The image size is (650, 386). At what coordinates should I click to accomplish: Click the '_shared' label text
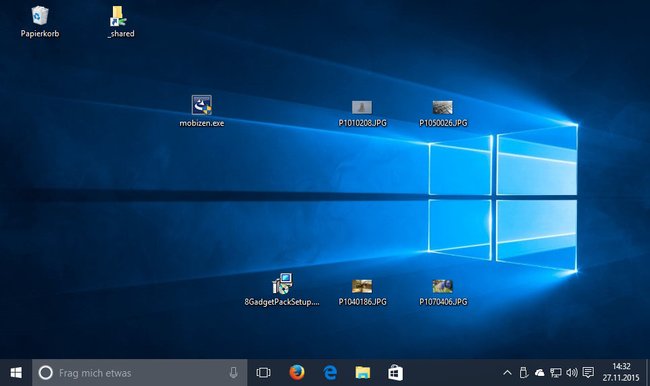point(121,34)
